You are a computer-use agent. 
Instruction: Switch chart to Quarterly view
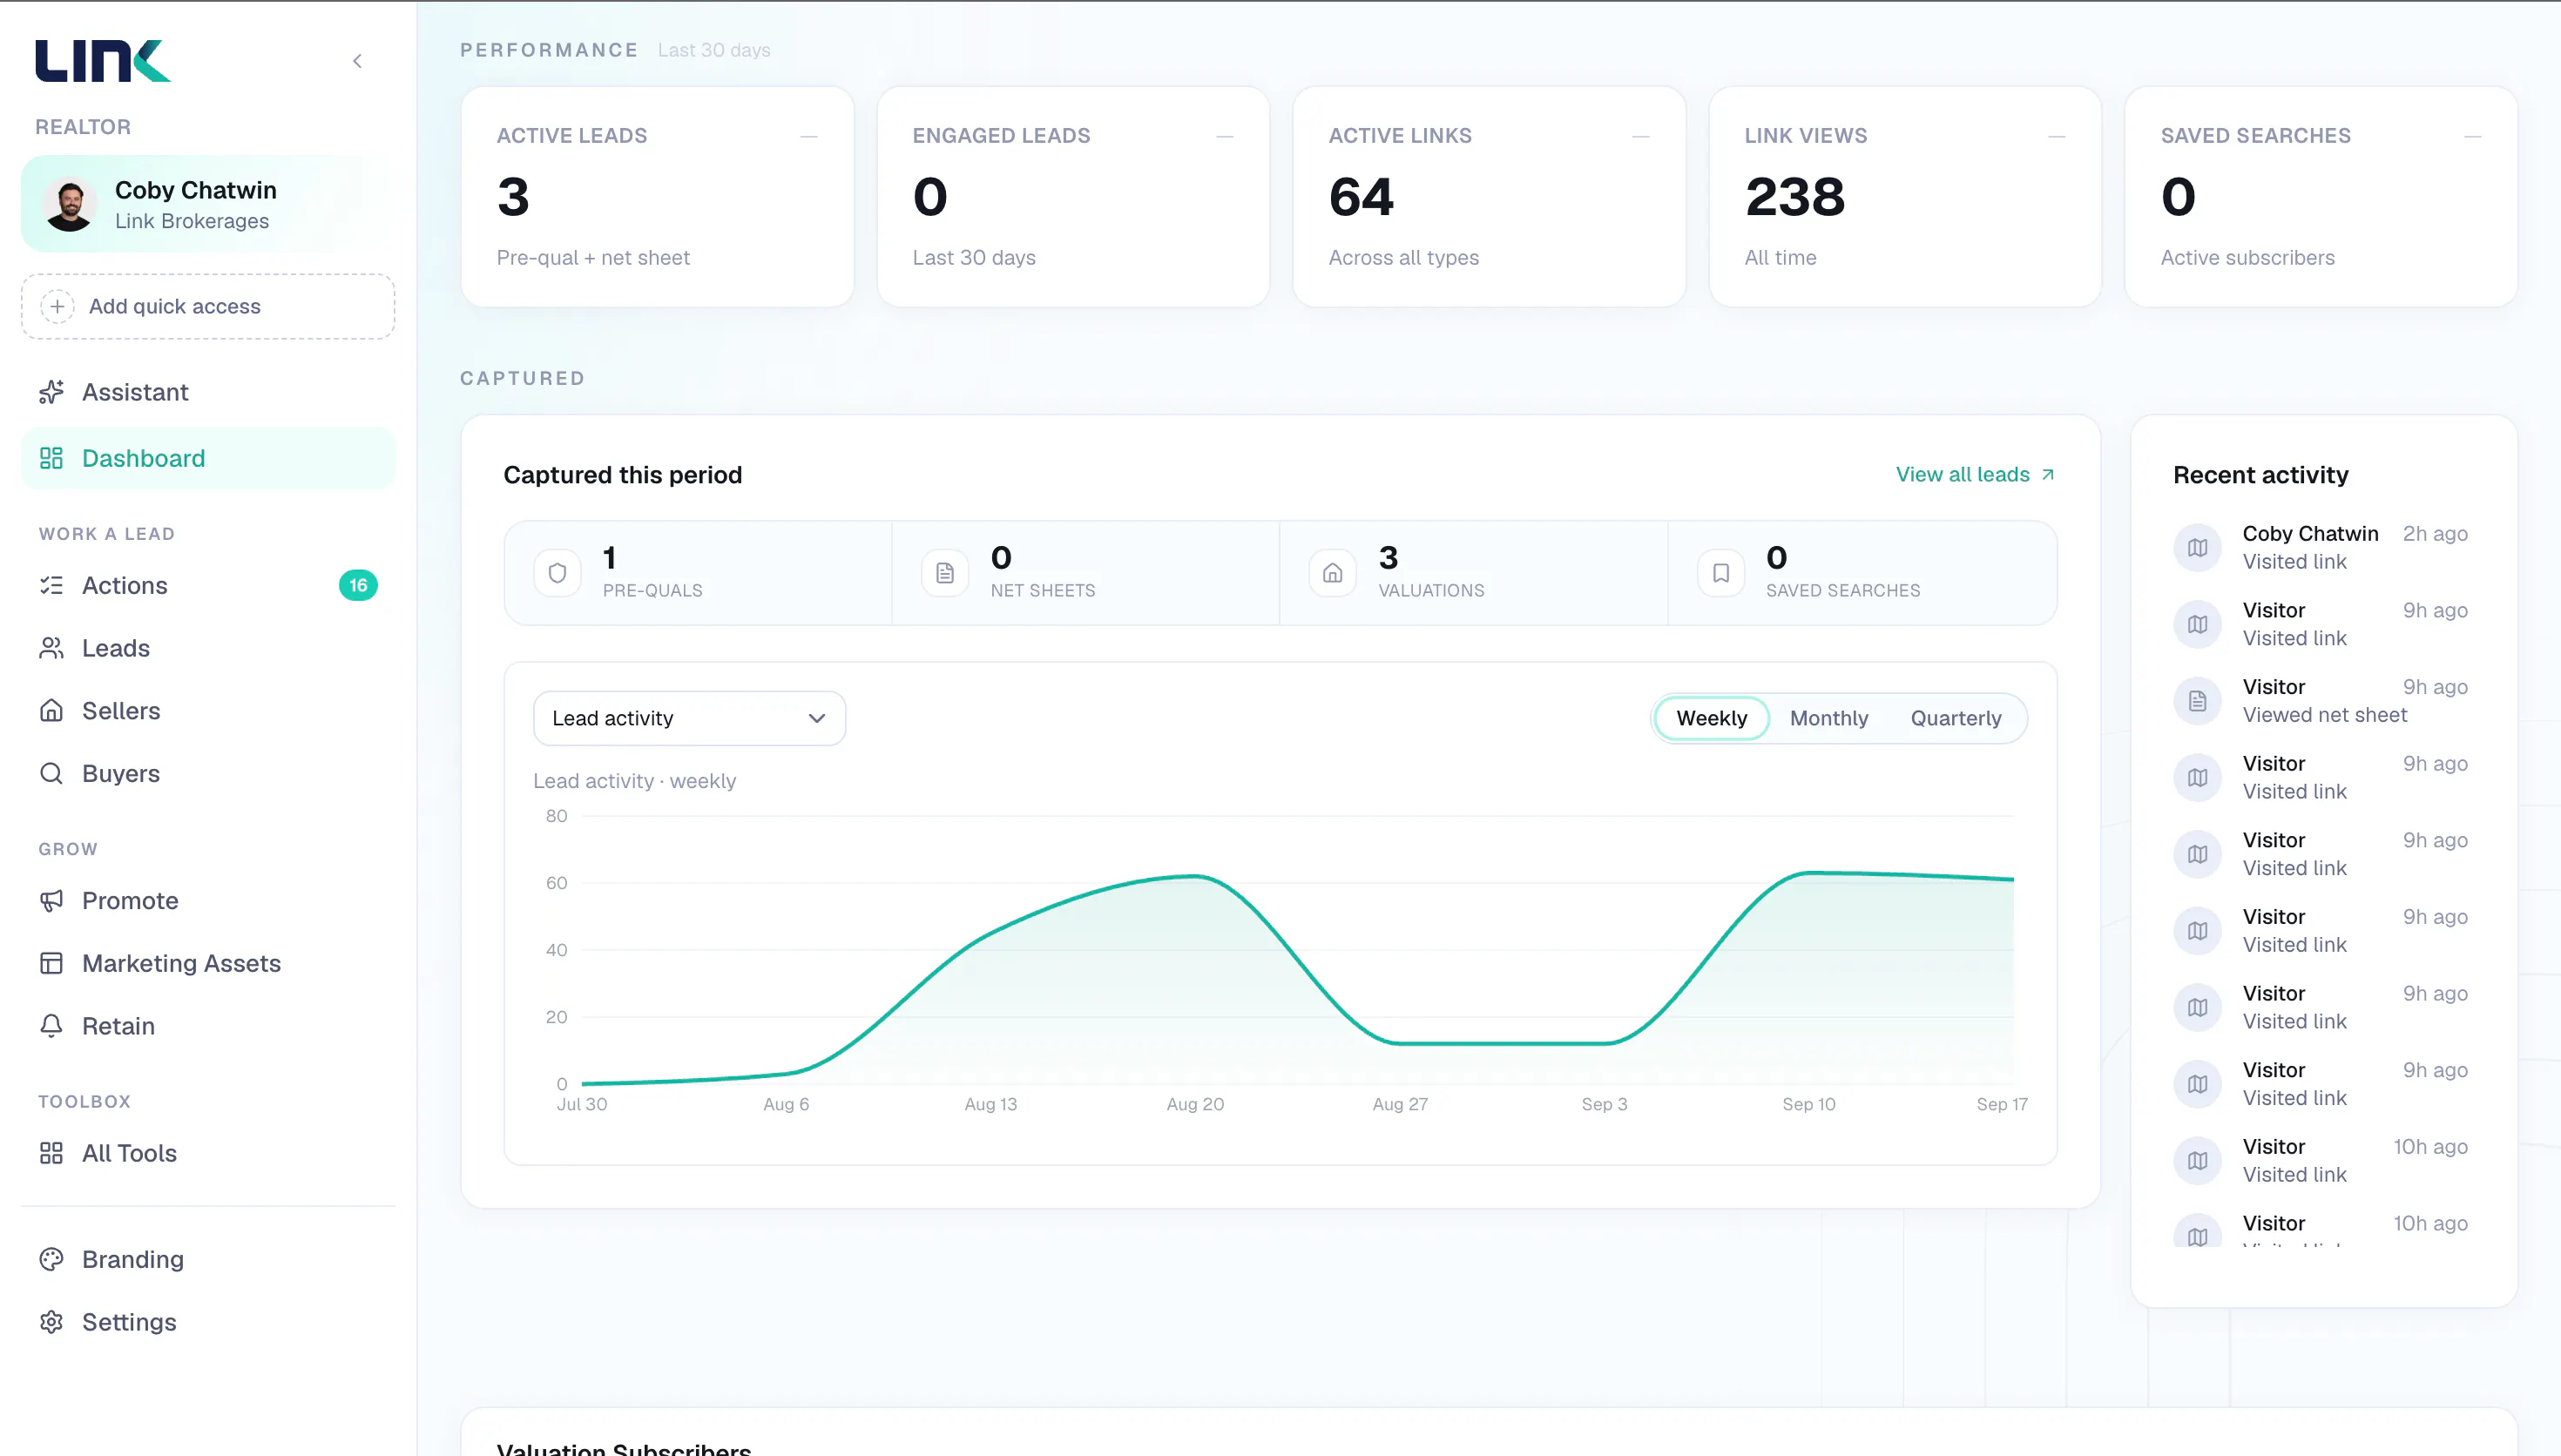tap(1955, 718)
